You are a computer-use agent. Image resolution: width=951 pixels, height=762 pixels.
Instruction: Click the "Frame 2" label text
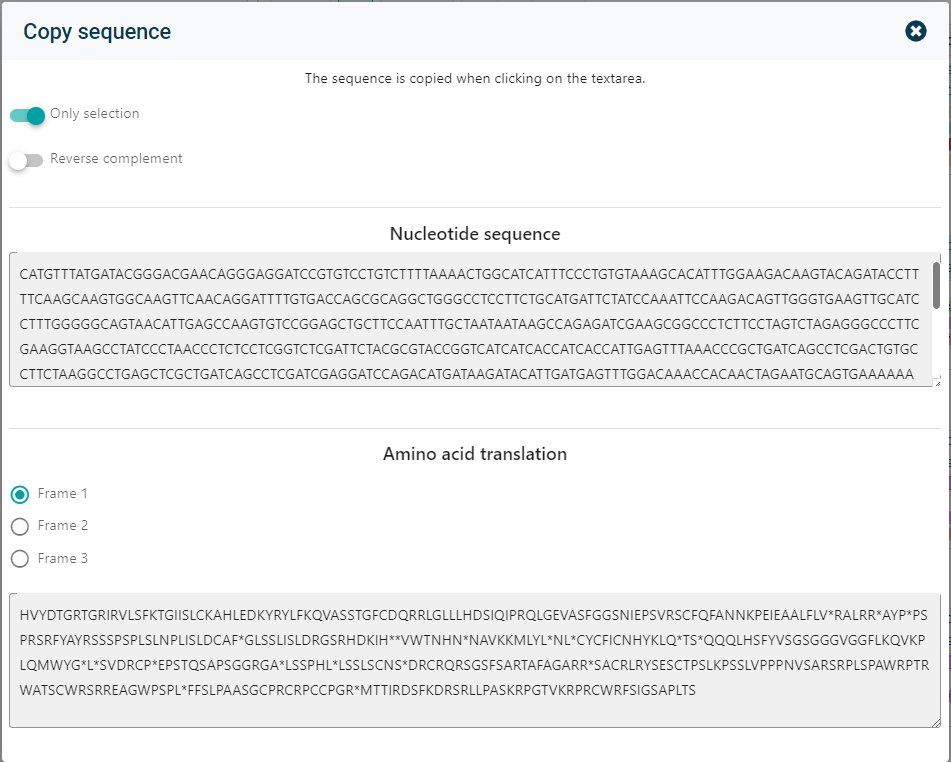coord(63,526)
